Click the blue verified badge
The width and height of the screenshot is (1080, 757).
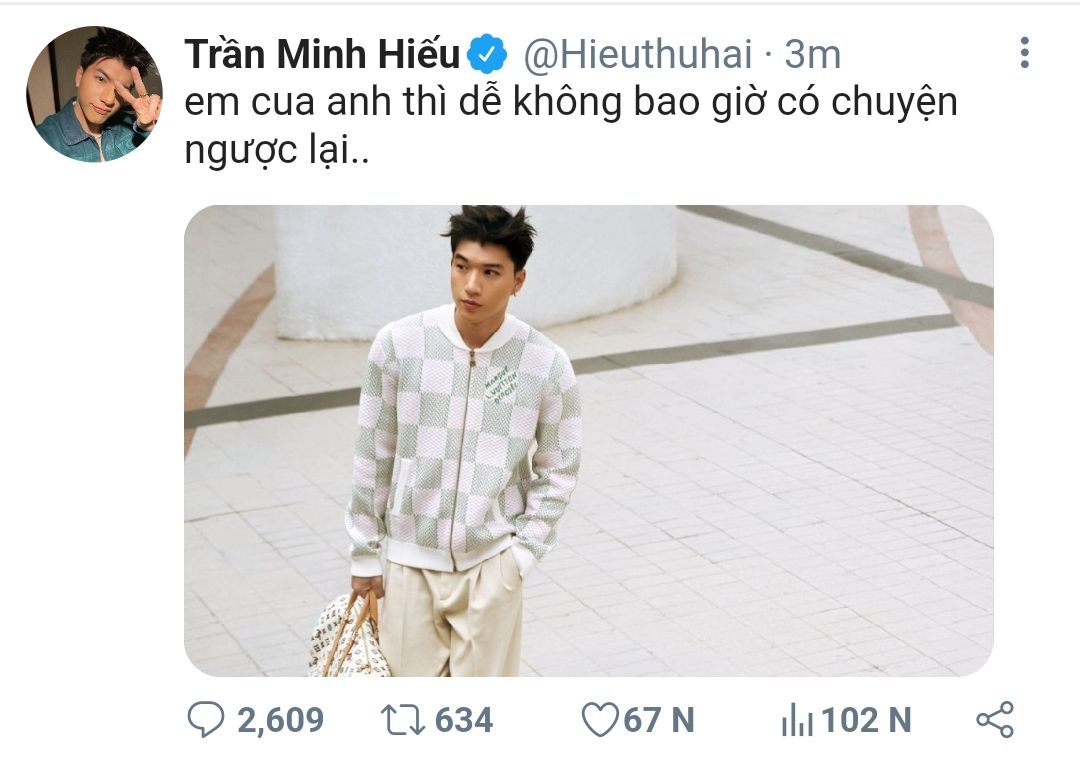pyautogui.click(x=487, y=54)
